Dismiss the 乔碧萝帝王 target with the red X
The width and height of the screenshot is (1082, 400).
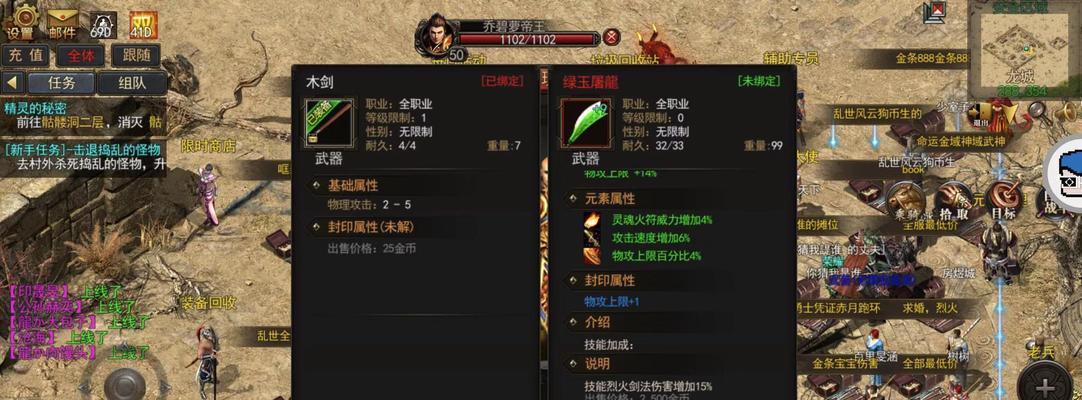(x=611, y=37)
